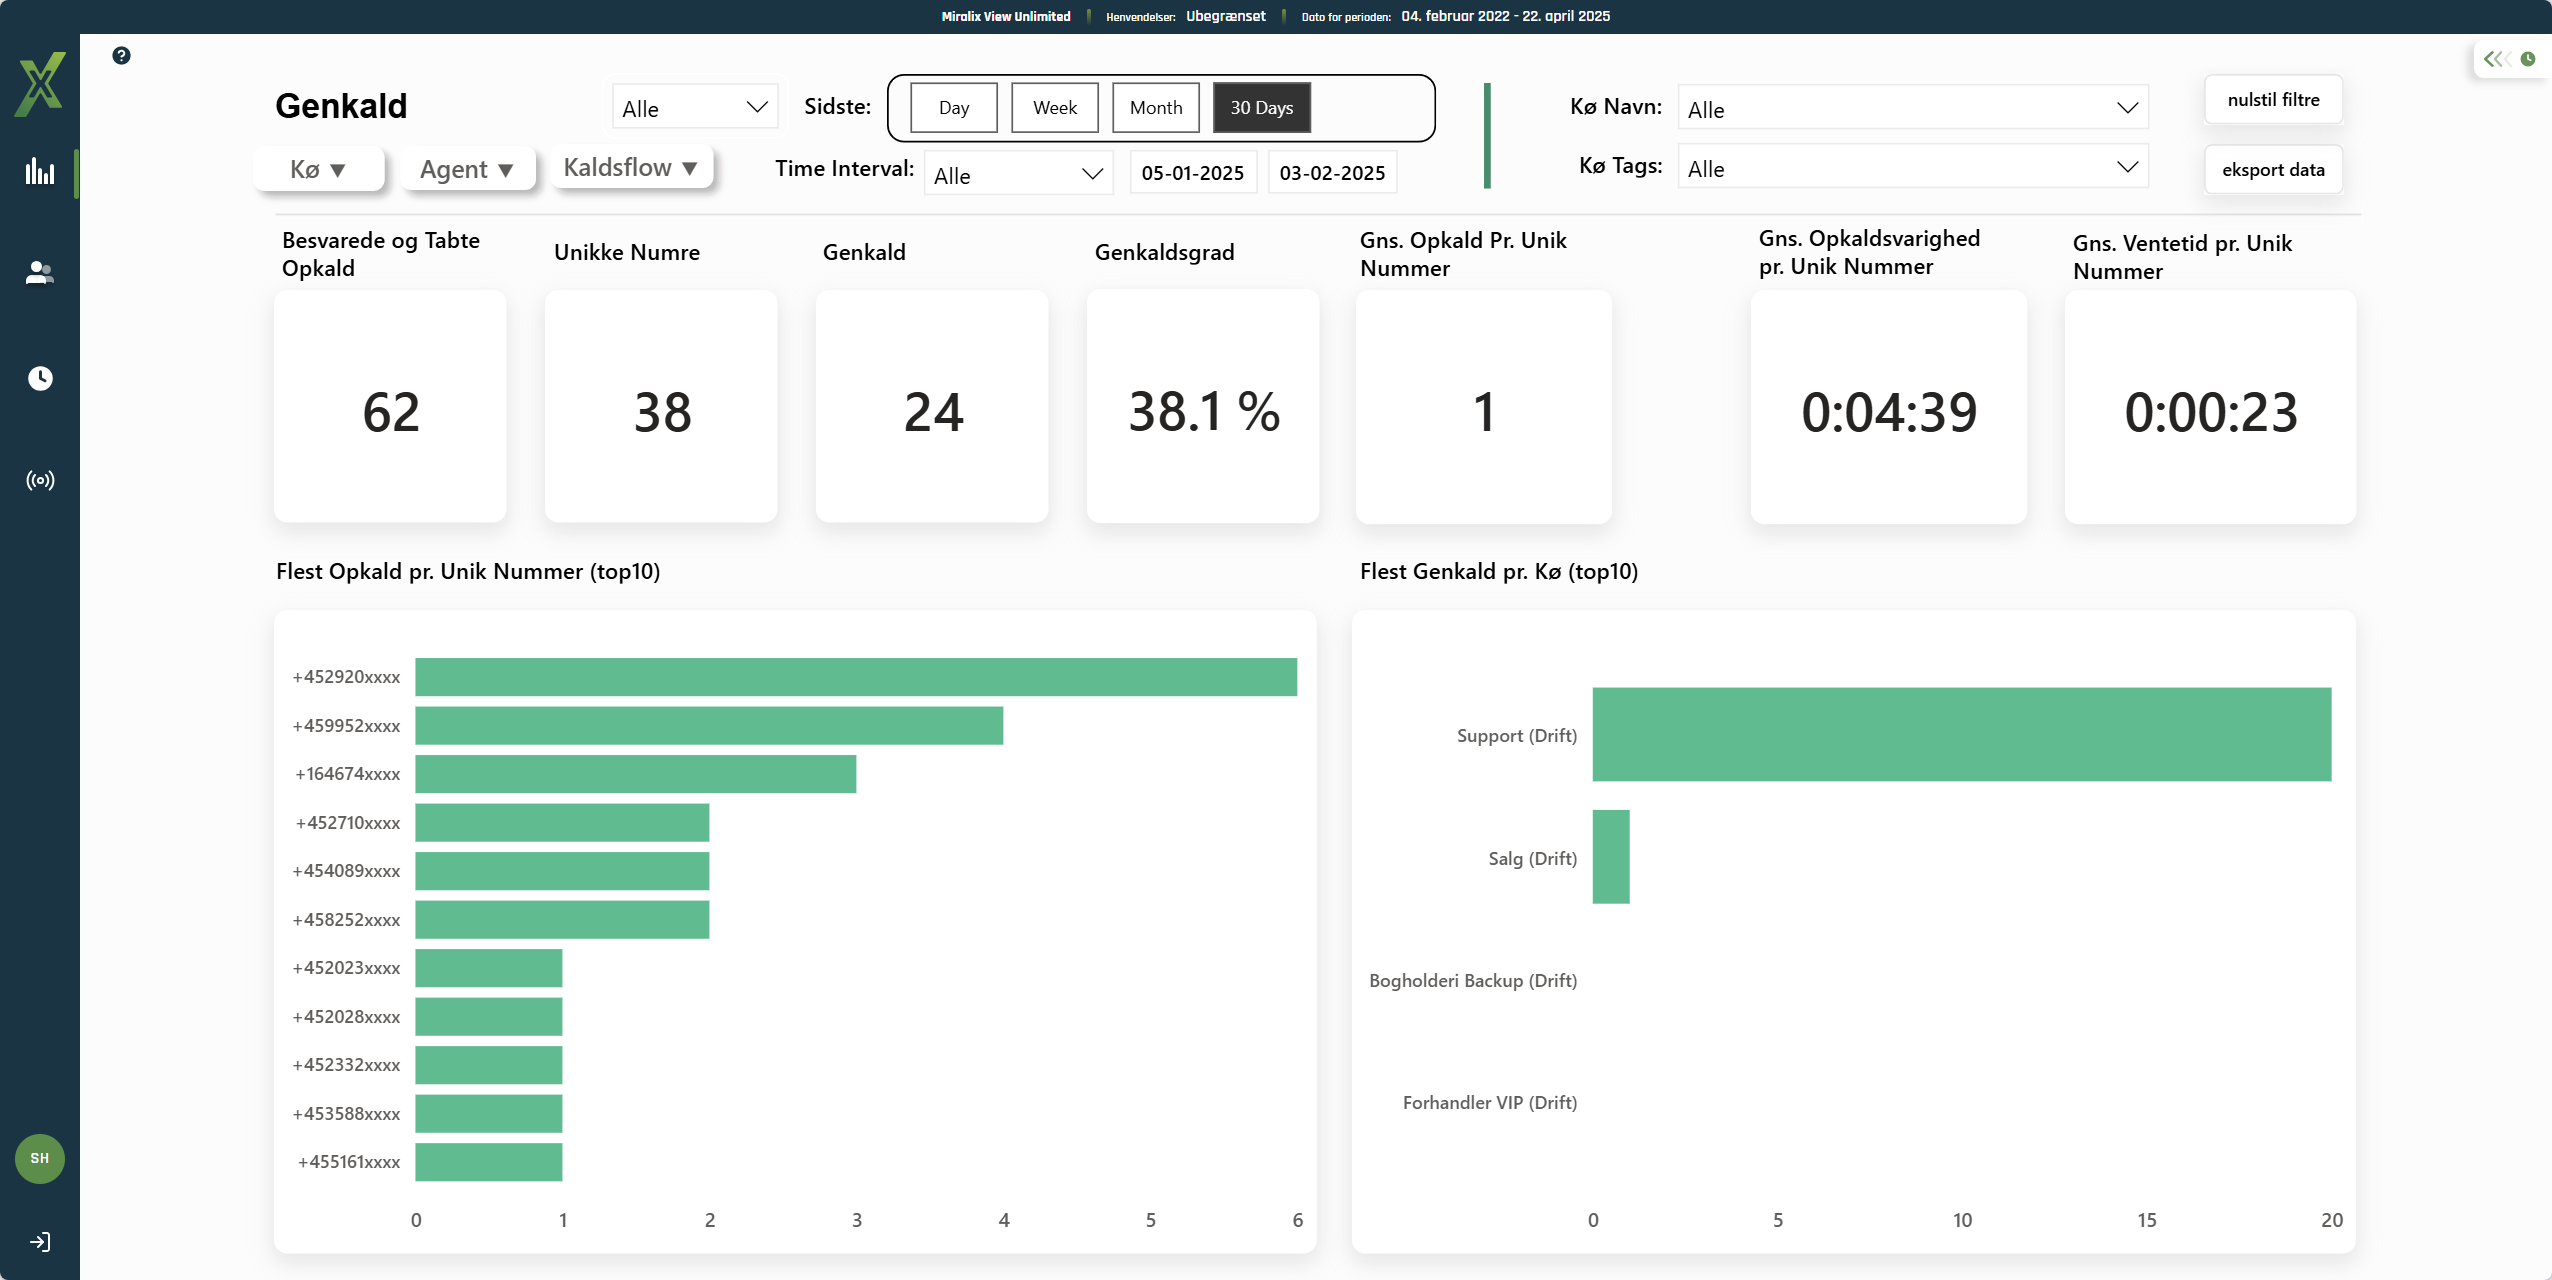This screenshot has width=2552, height=1280.
Task: Open the Kø Navn dropdown
Action: click(x=1912, y=109)
